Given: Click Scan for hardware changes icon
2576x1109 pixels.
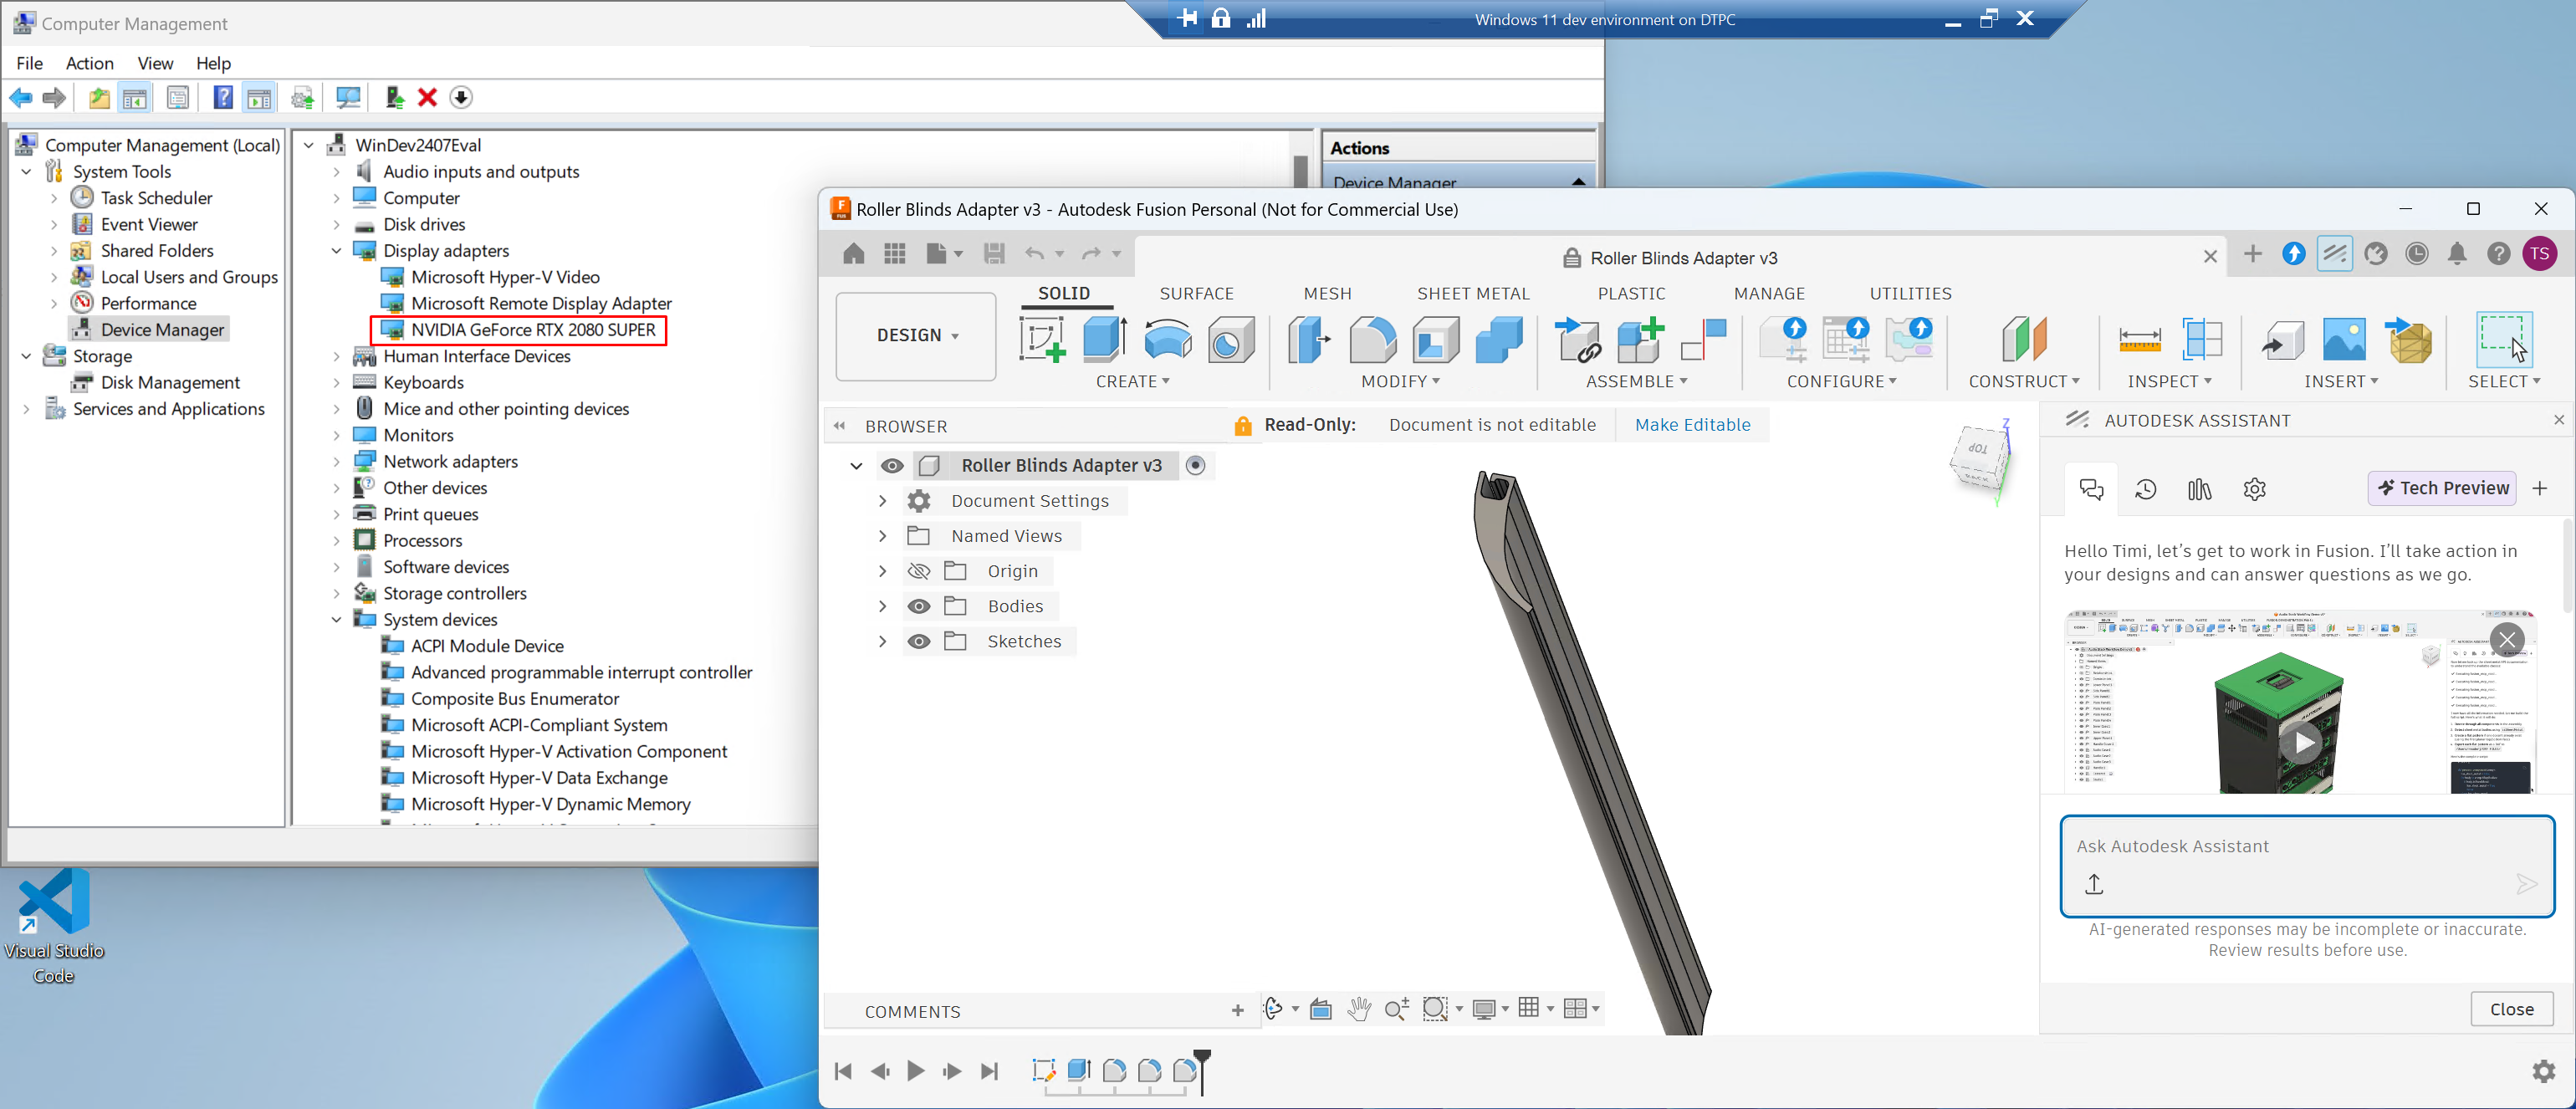Looking at the screenshot, I should pos(348,98).
